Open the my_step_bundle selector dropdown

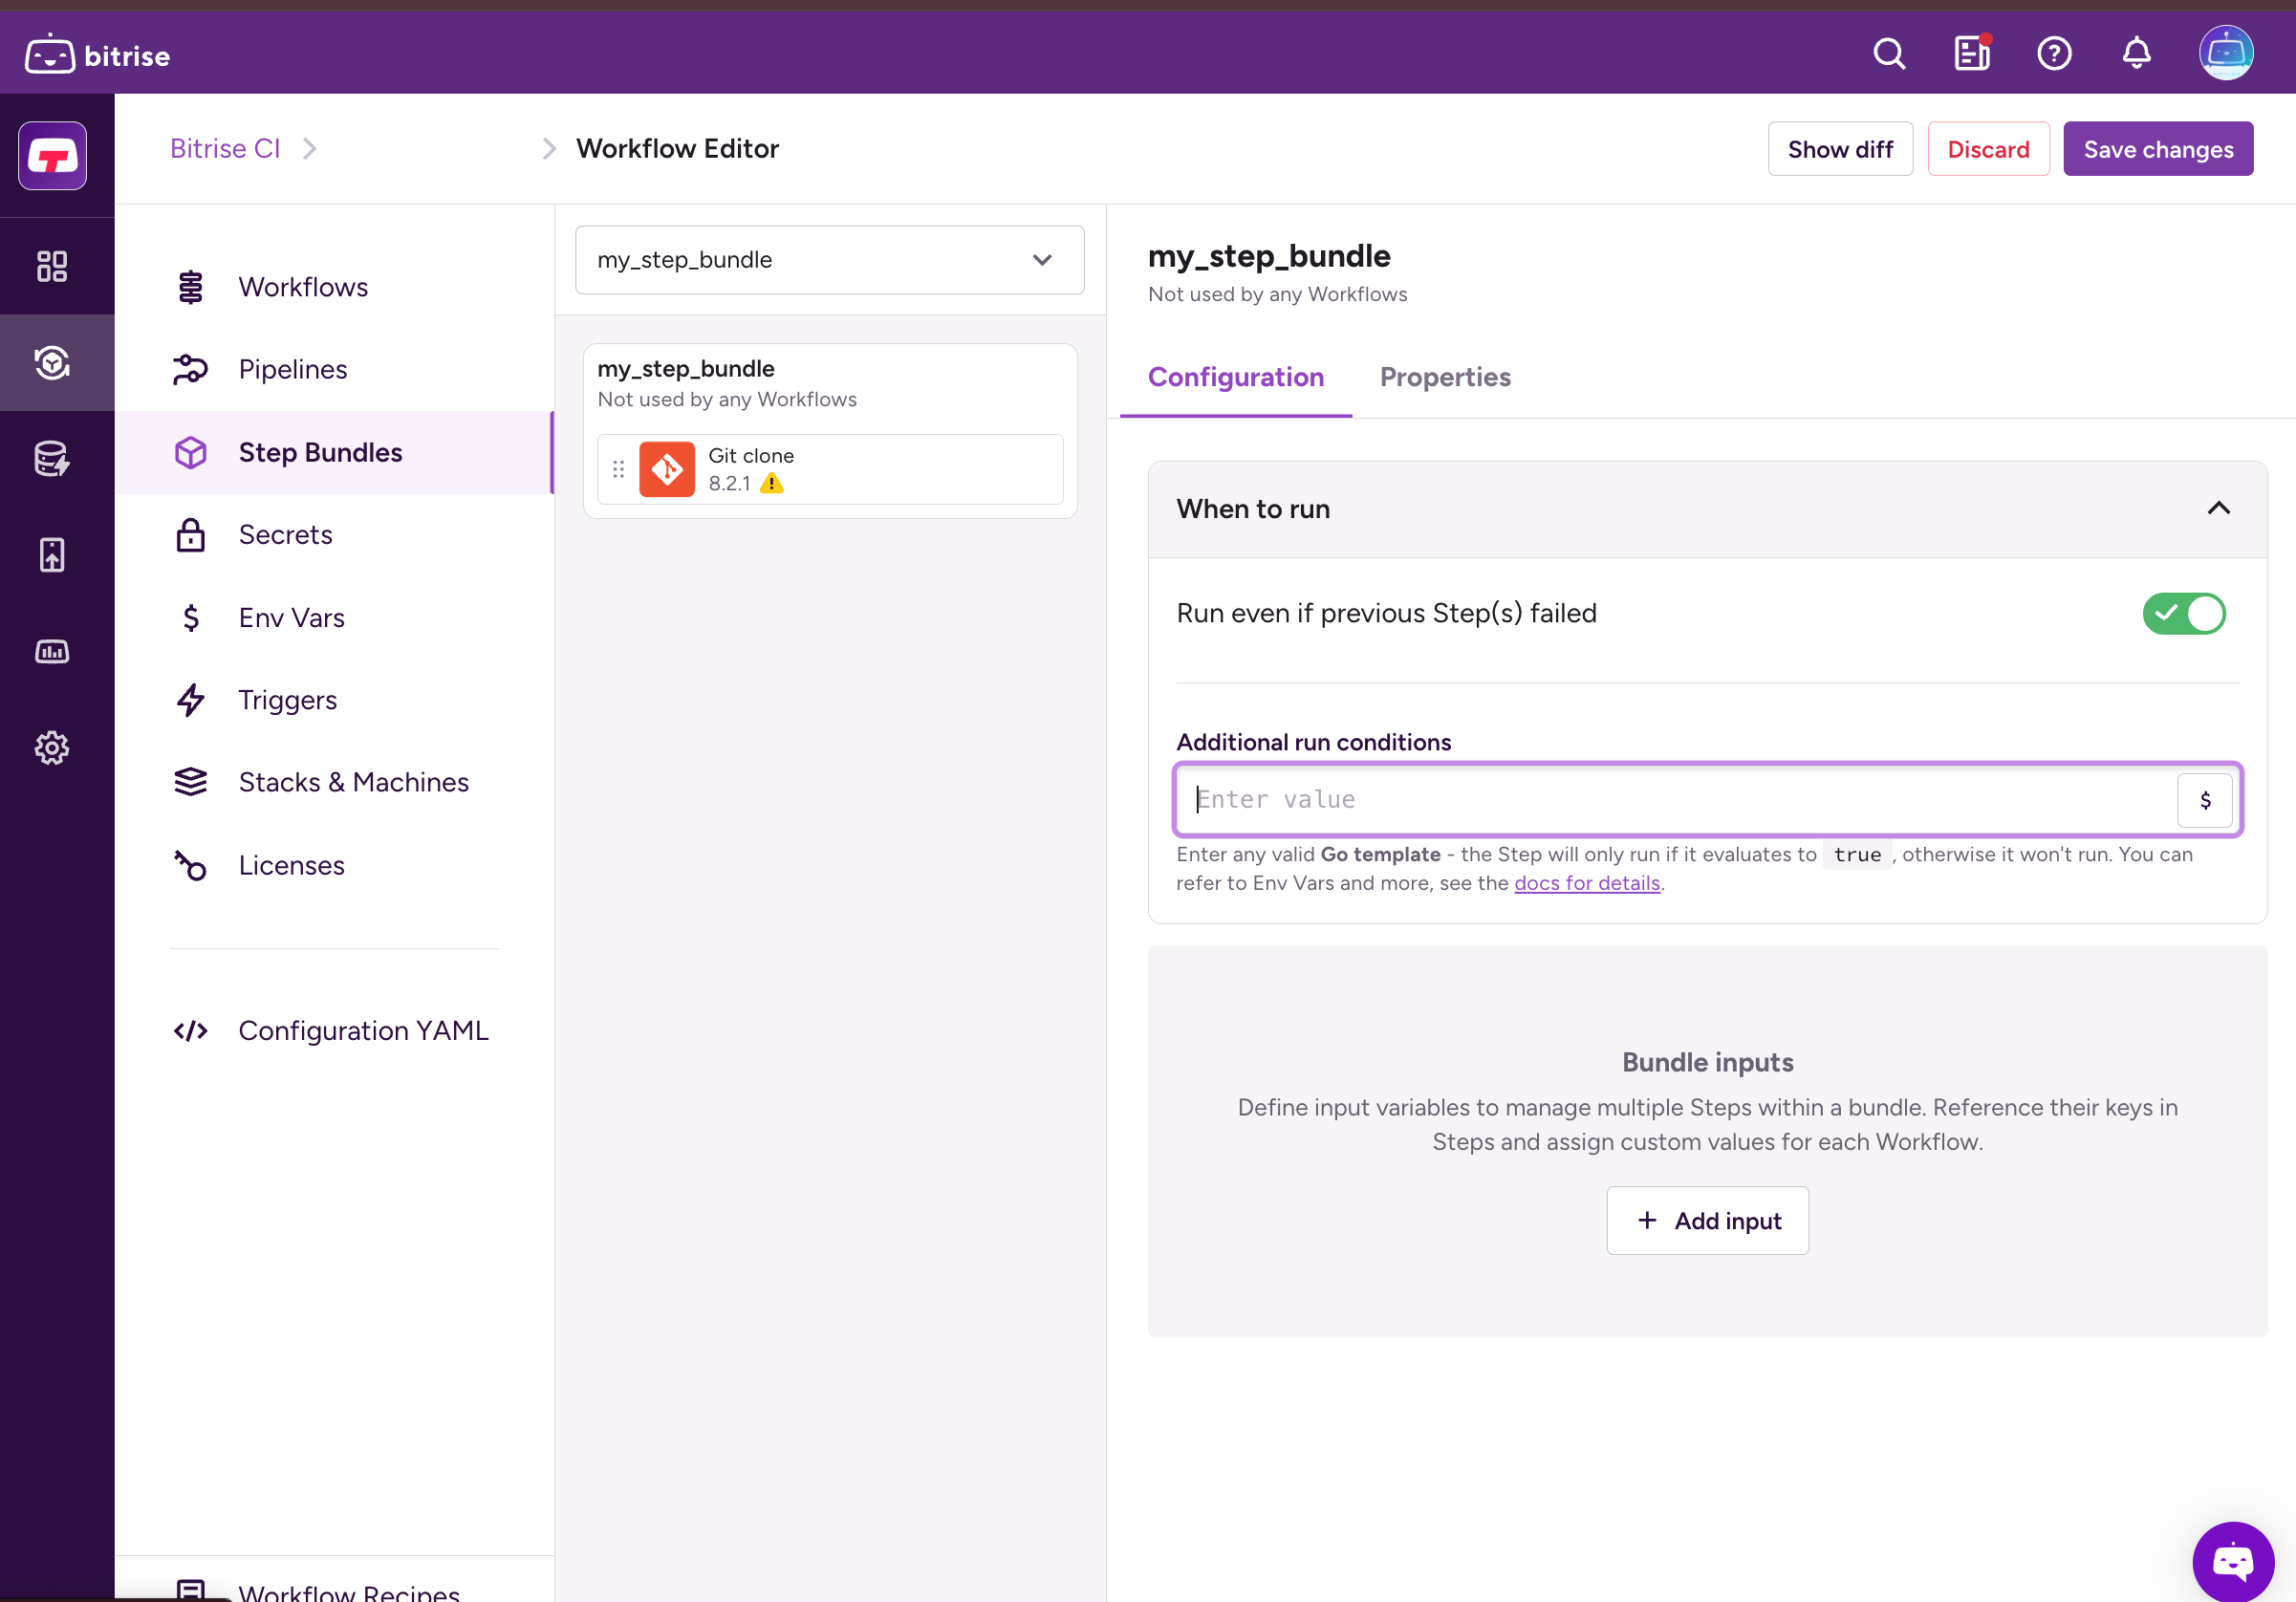tap(829, 260)
